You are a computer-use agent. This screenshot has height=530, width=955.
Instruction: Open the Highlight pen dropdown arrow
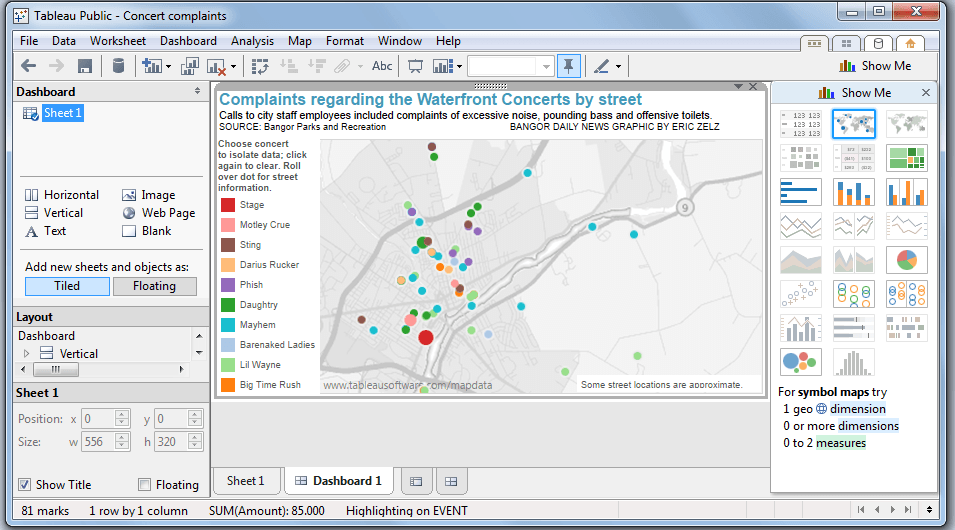(x=618, y=66)
